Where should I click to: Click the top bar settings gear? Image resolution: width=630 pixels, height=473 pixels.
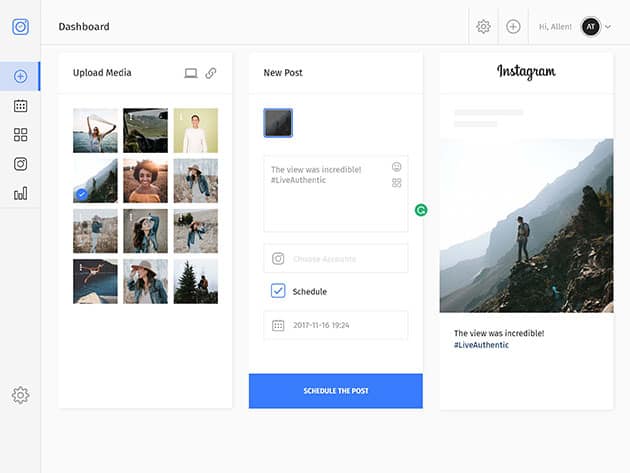[483, 27]
